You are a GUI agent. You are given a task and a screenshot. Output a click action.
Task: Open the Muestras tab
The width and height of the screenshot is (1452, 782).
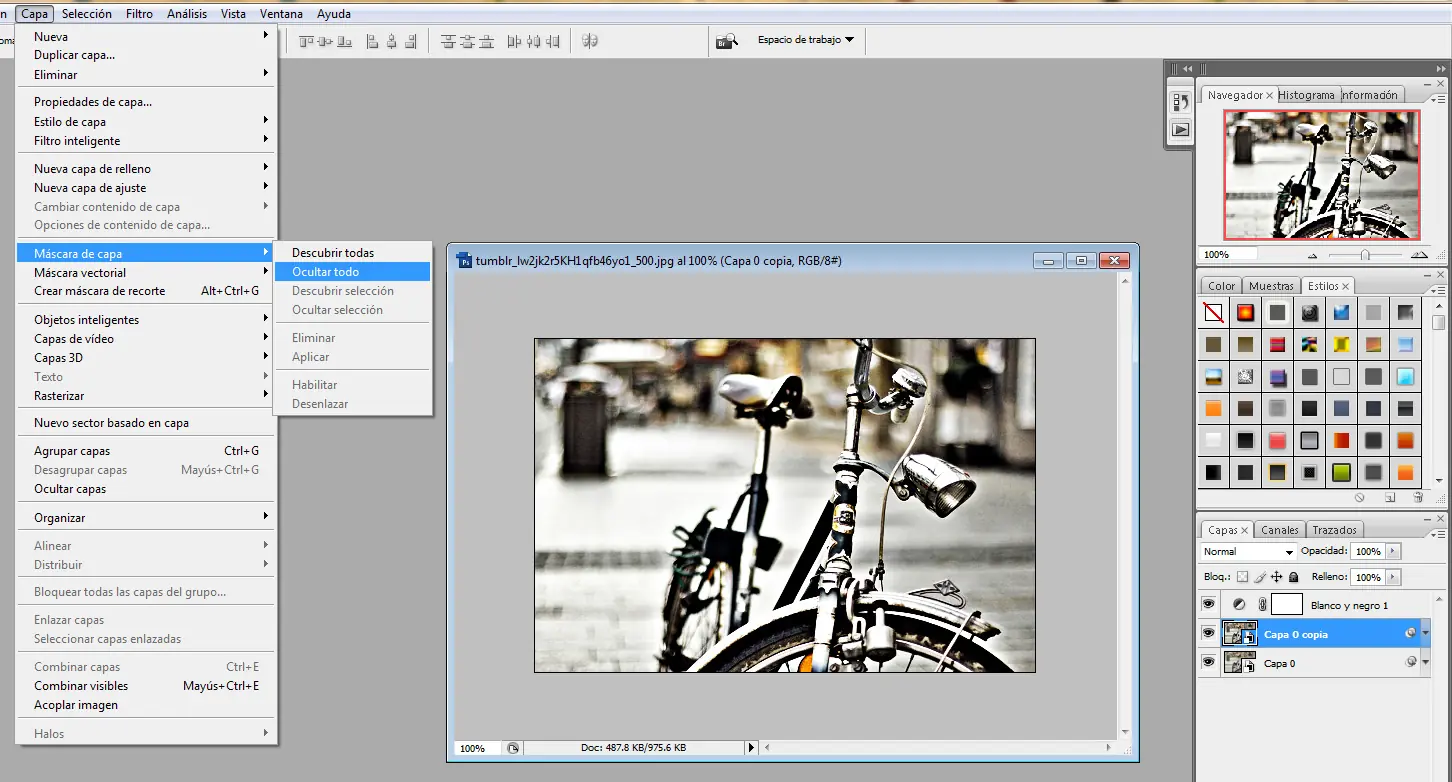[1271, 286]
